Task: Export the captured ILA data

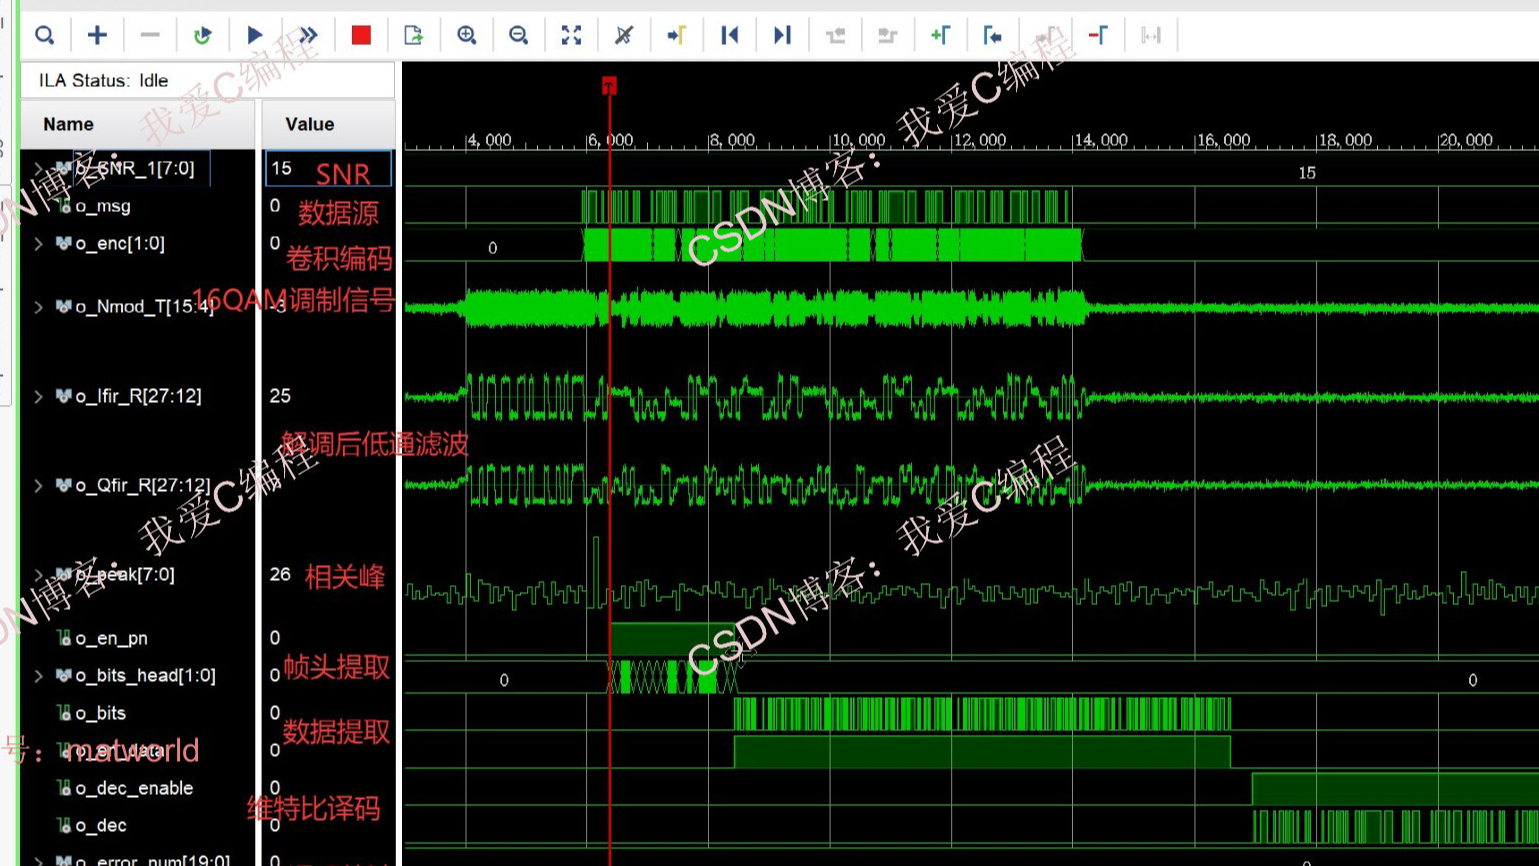Action: 413,34
